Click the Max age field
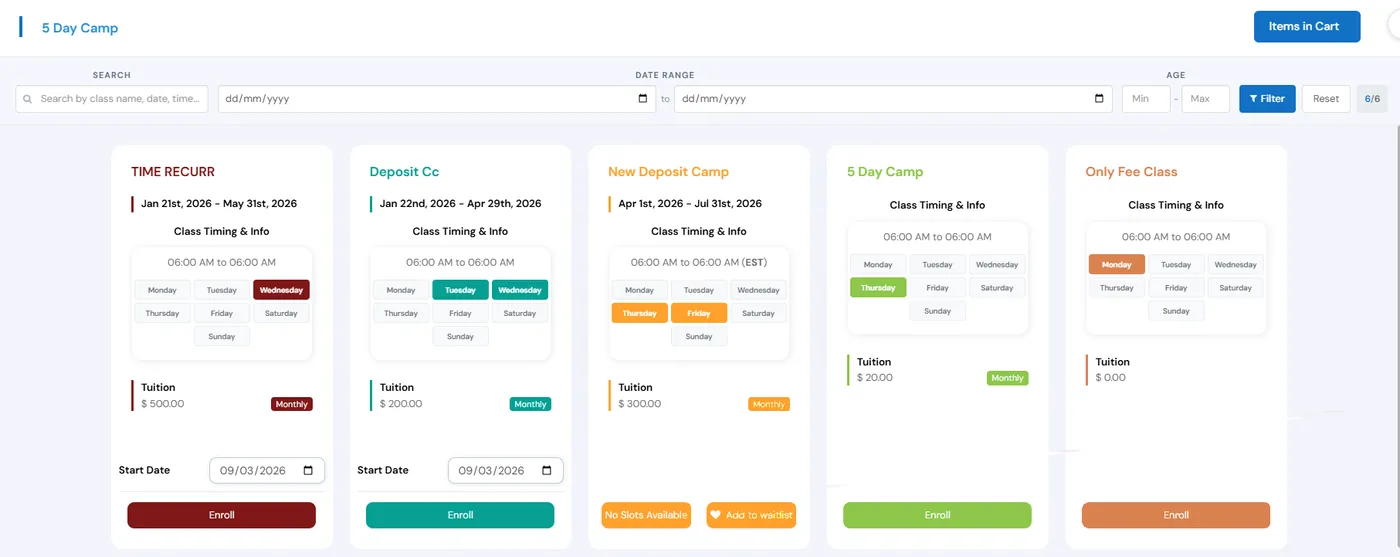 click(x=1206, y=99)
